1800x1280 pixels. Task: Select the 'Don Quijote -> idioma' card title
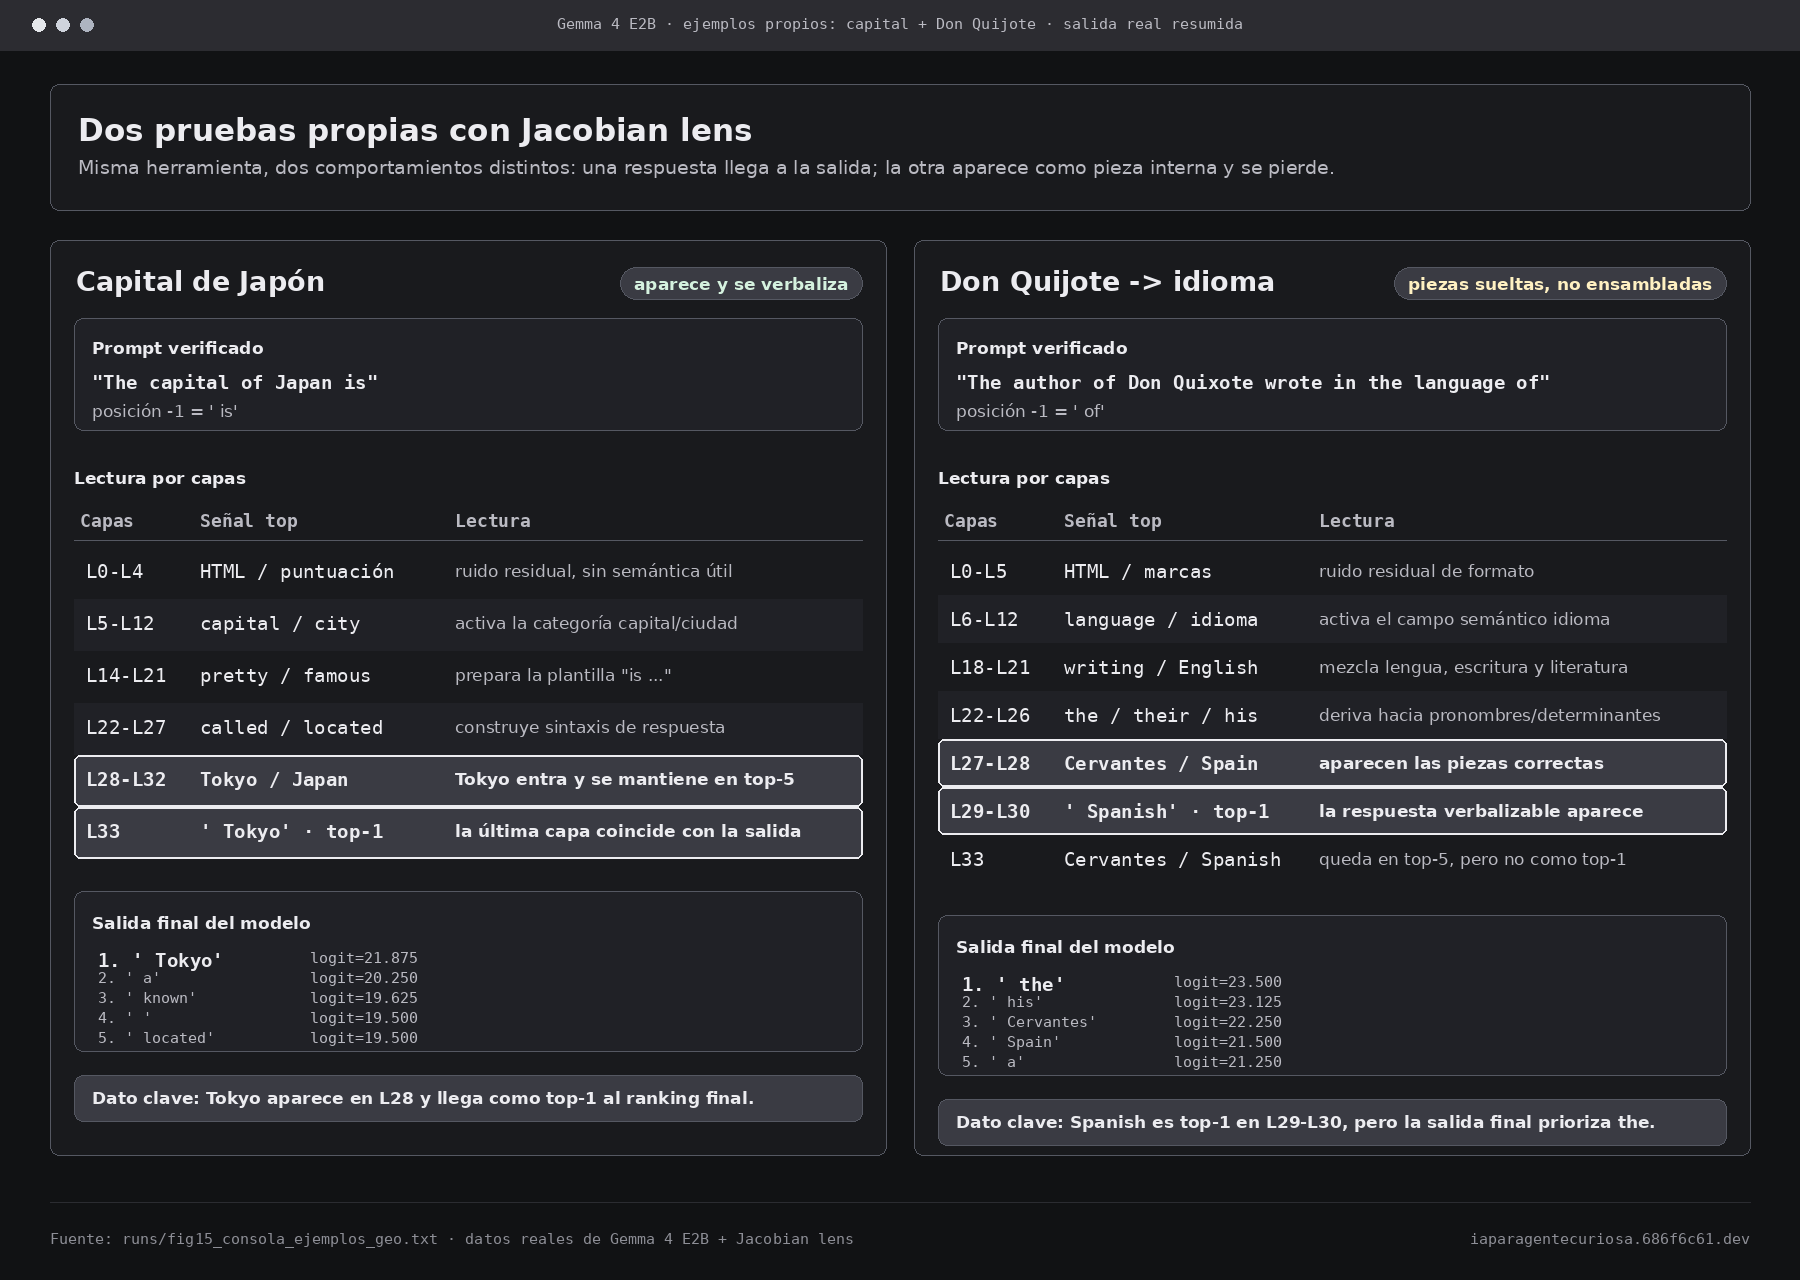coord(1107,282)
